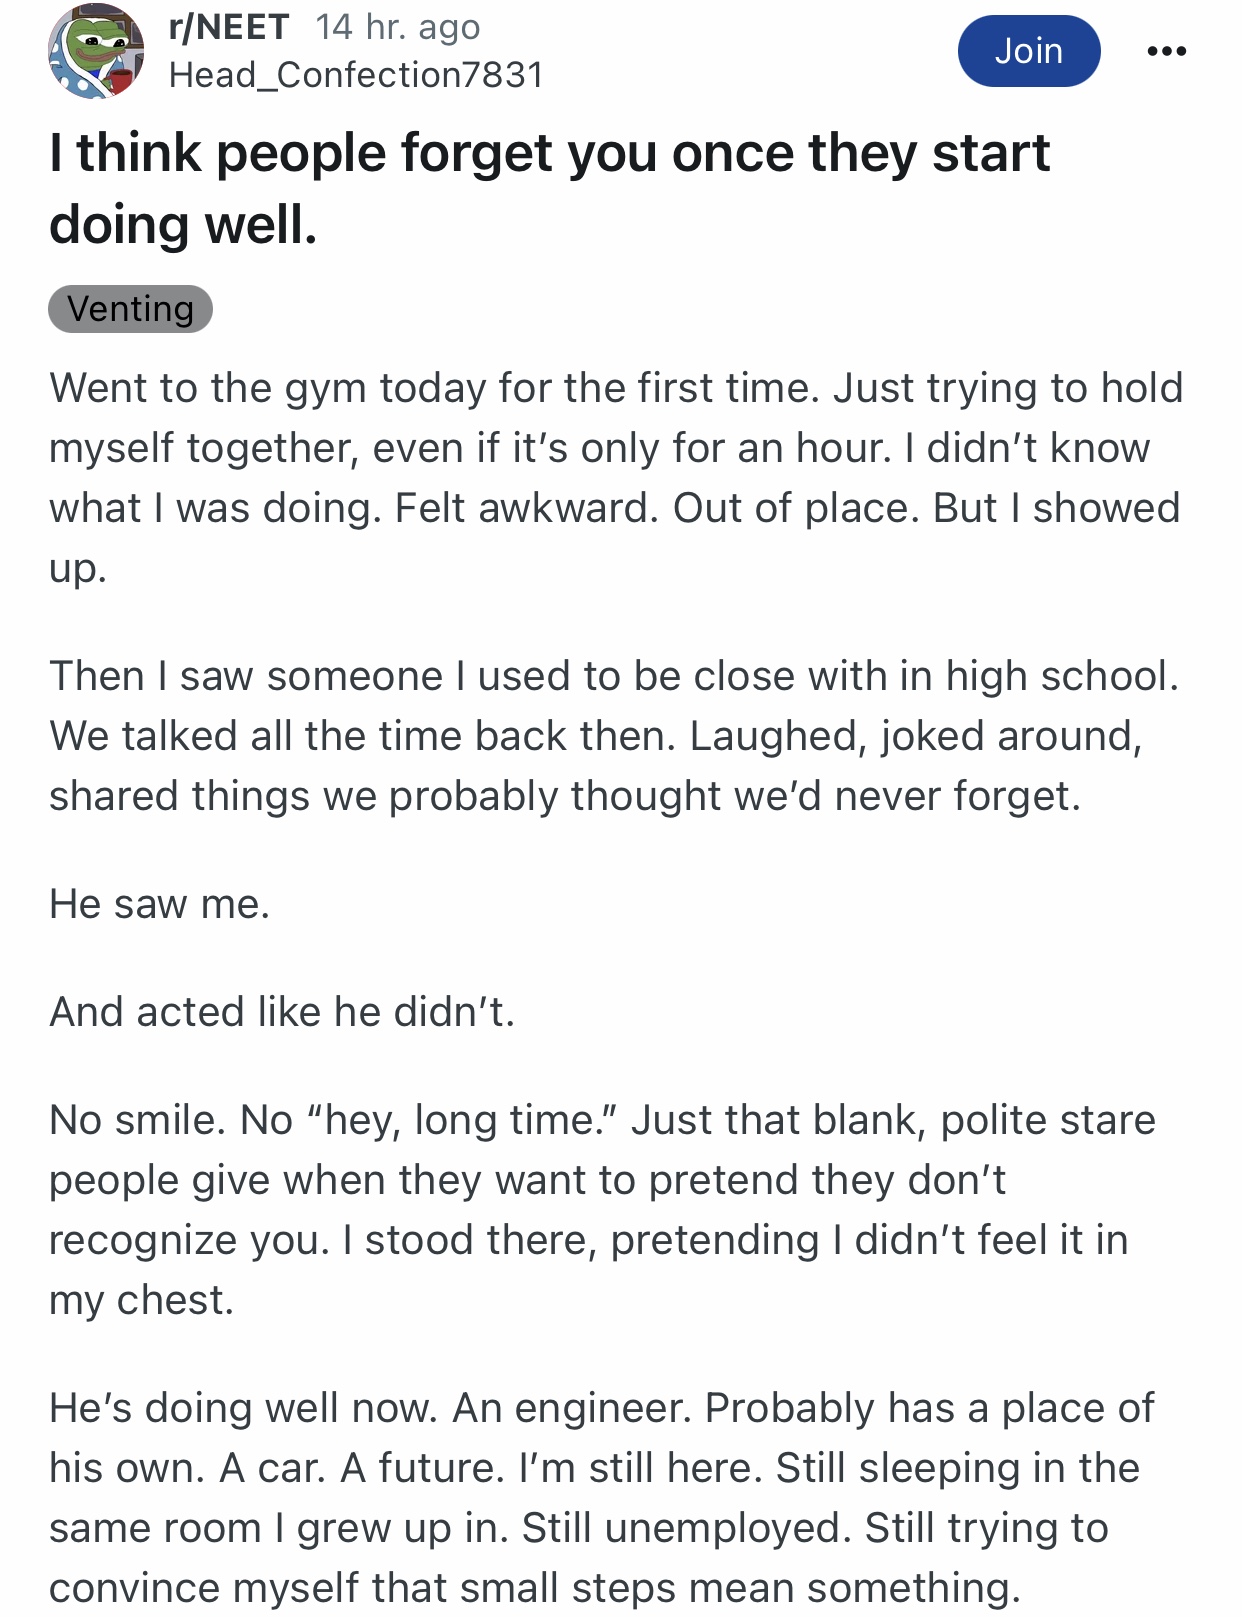Open the r/NEET community avatar
Image resolution: width=1242 pixels, height=1617 pixels.
96,51
